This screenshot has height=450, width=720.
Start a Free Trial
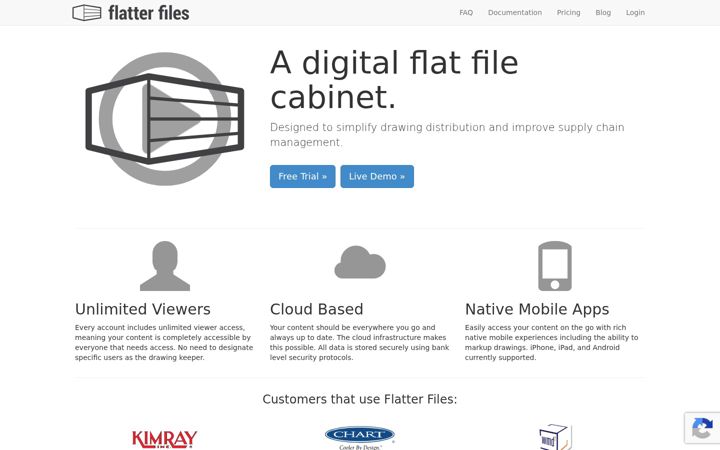[x=303, y=176]
